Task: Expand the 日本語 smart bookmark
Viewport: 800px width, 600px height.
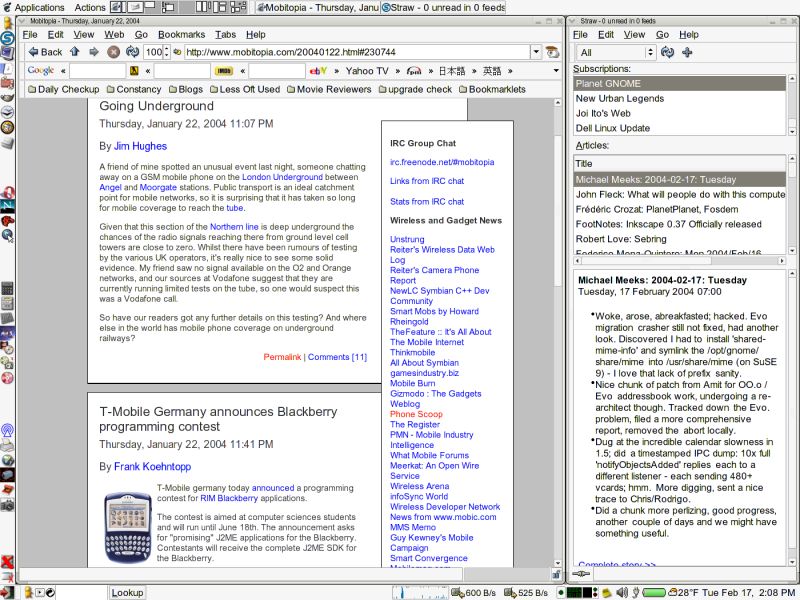Action: (474, 71)
